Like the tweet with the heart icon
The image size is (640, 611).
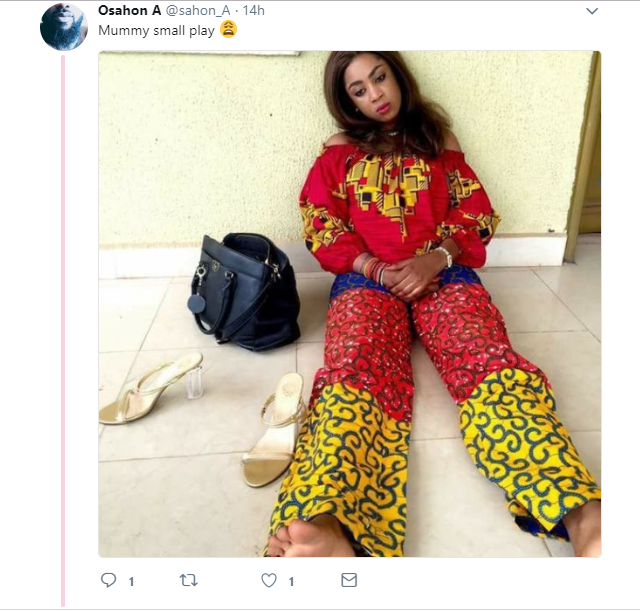pos(268,580)
